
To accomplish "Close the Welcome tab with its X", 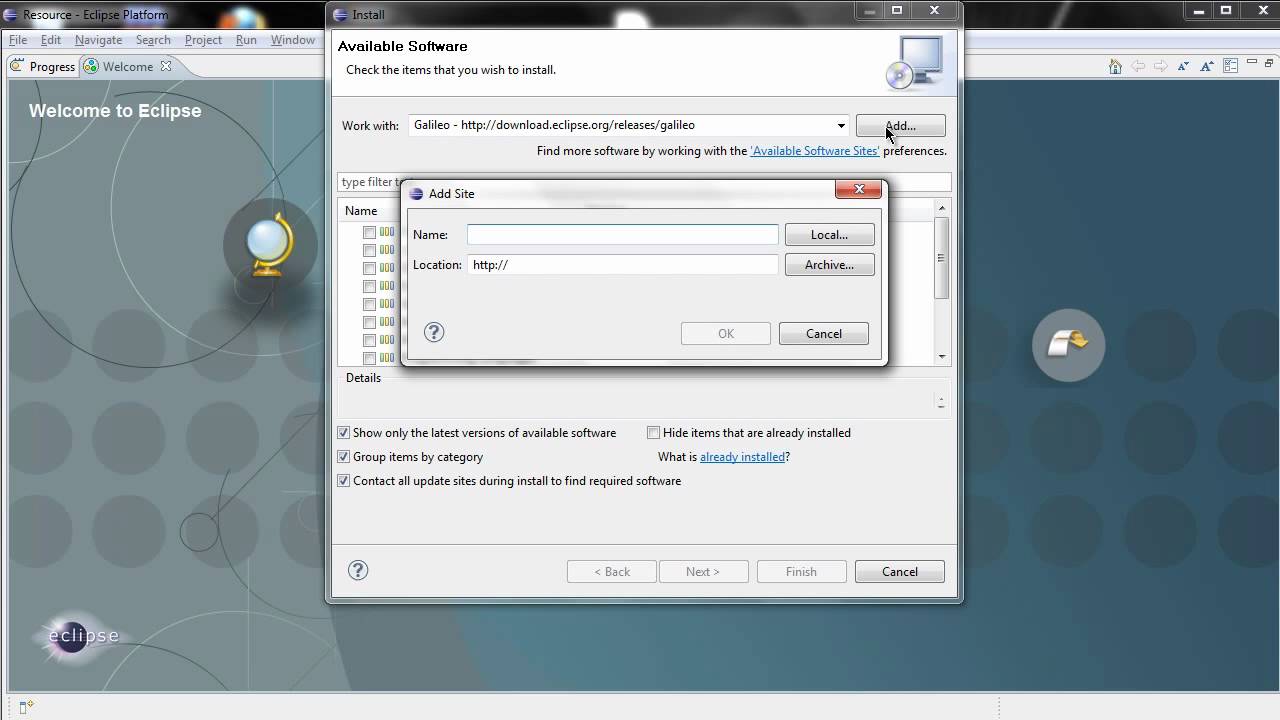I will click(x=166, y=66).
